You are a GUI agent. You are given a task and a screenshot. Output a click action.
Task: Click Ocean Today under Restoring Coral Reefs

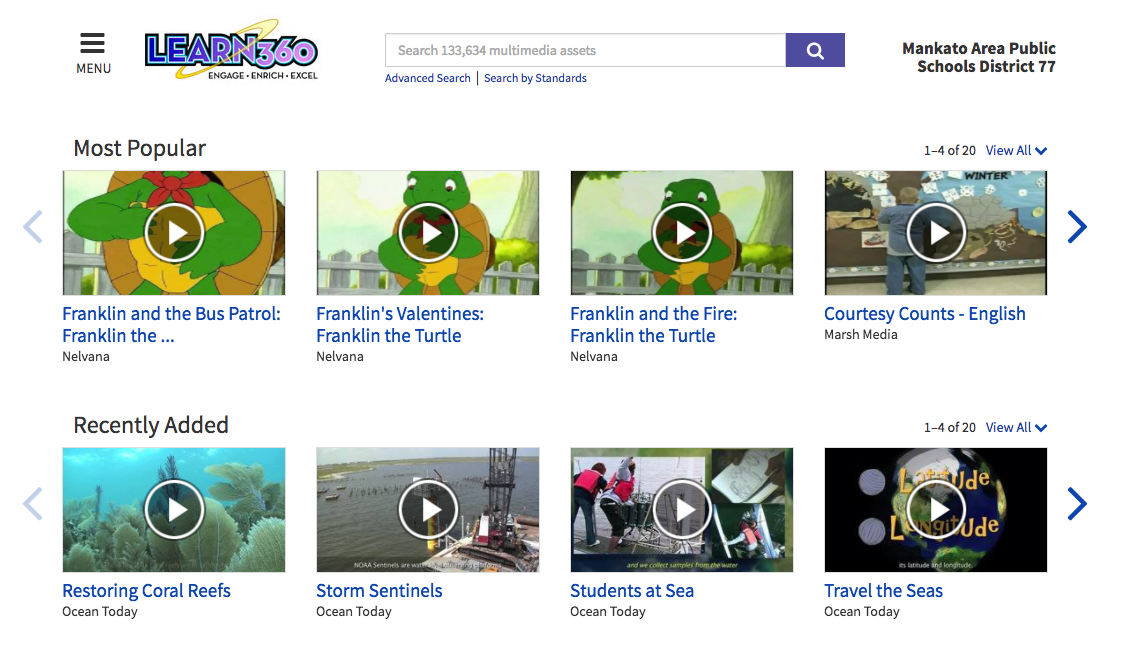(x=100, y=611)
